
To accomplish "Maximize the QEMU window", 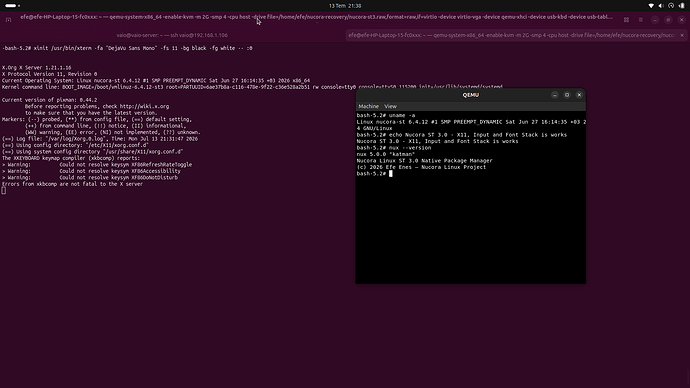I will pos(567,95).
